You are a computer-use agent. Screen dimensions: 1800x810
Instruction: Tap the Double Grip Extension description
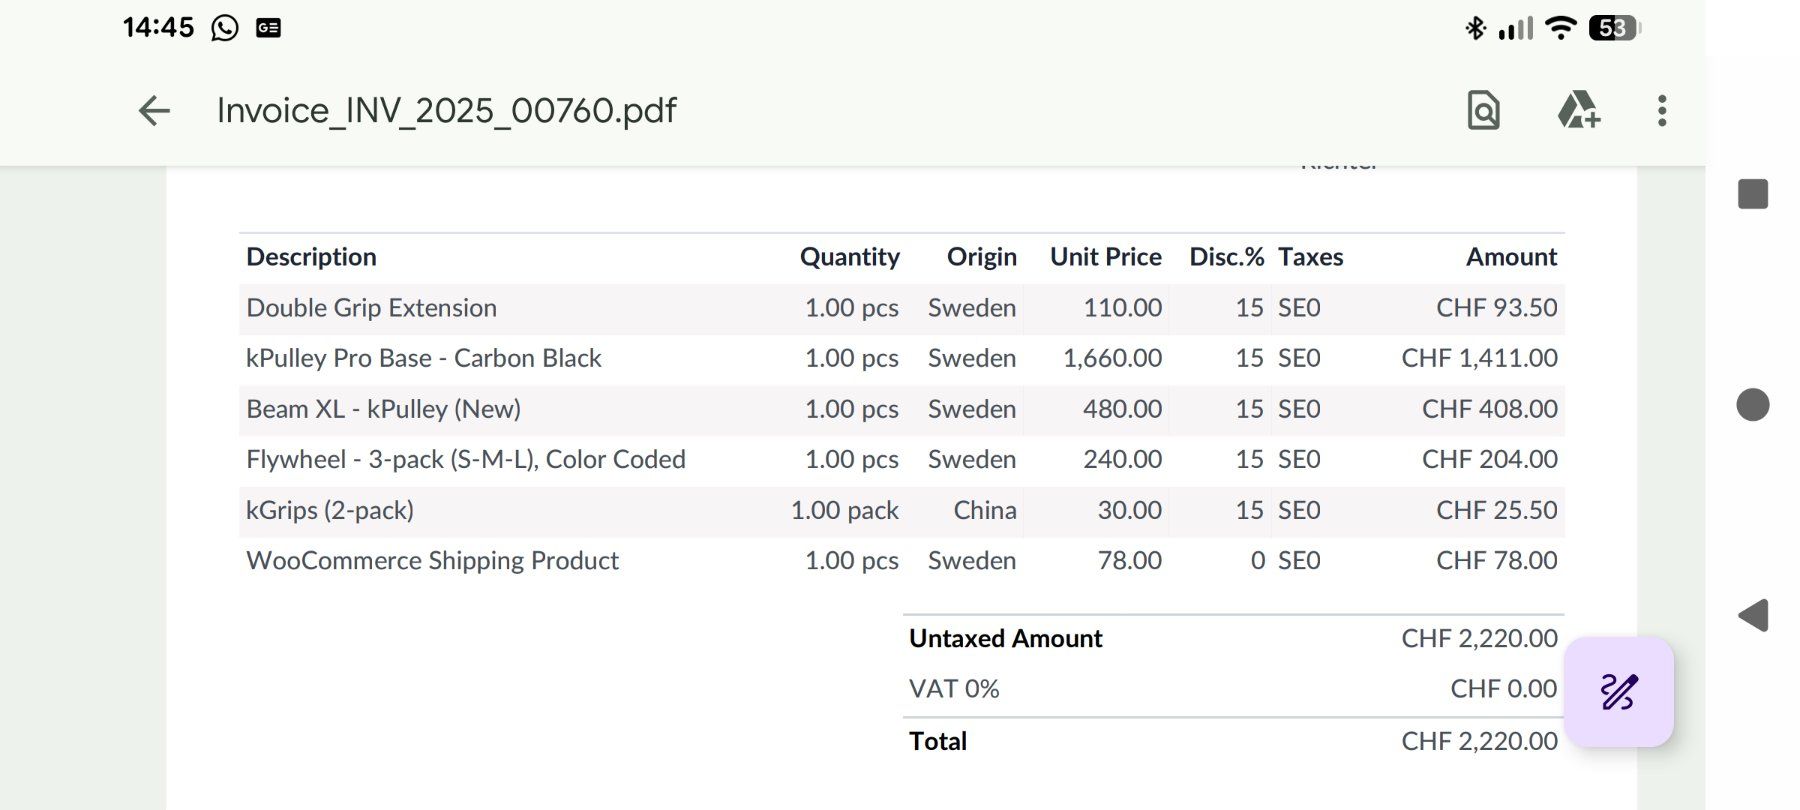tap(371, 308)
